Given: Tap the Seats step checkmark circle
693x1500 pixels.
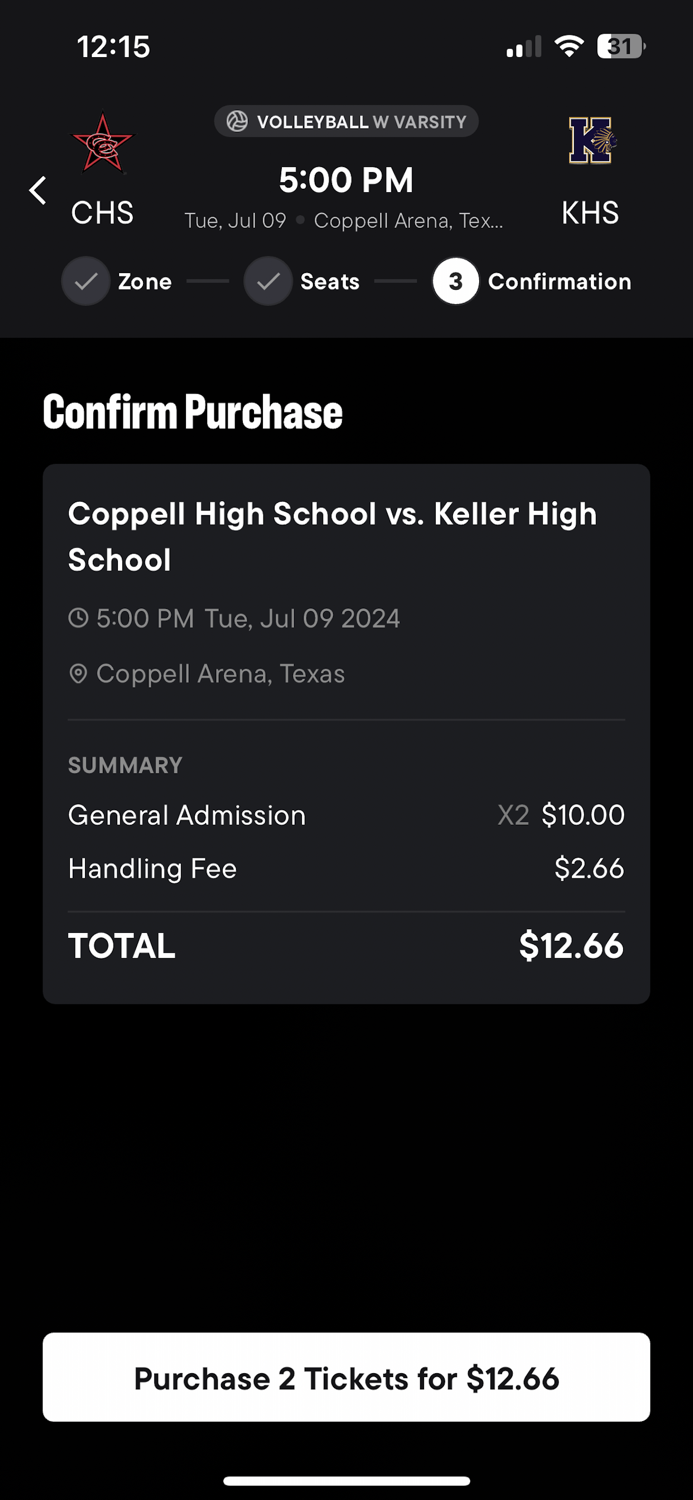Looking at the screenshot, I should 268,282.
